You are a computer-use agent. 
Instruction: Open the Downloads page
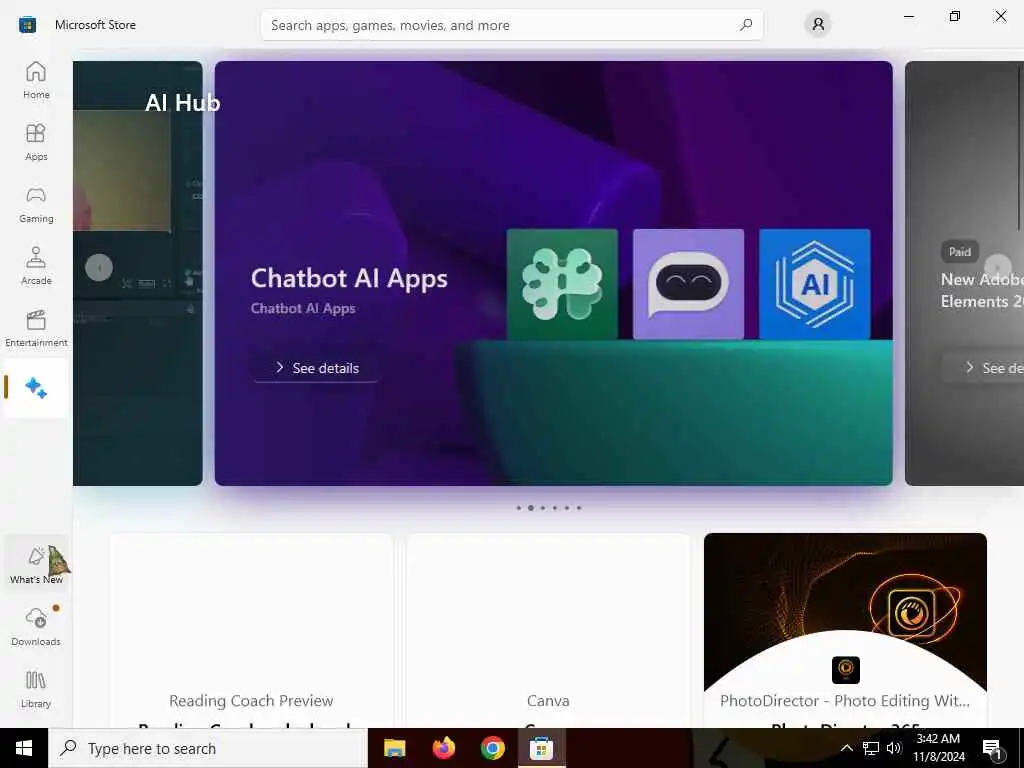tap(36, 627)
